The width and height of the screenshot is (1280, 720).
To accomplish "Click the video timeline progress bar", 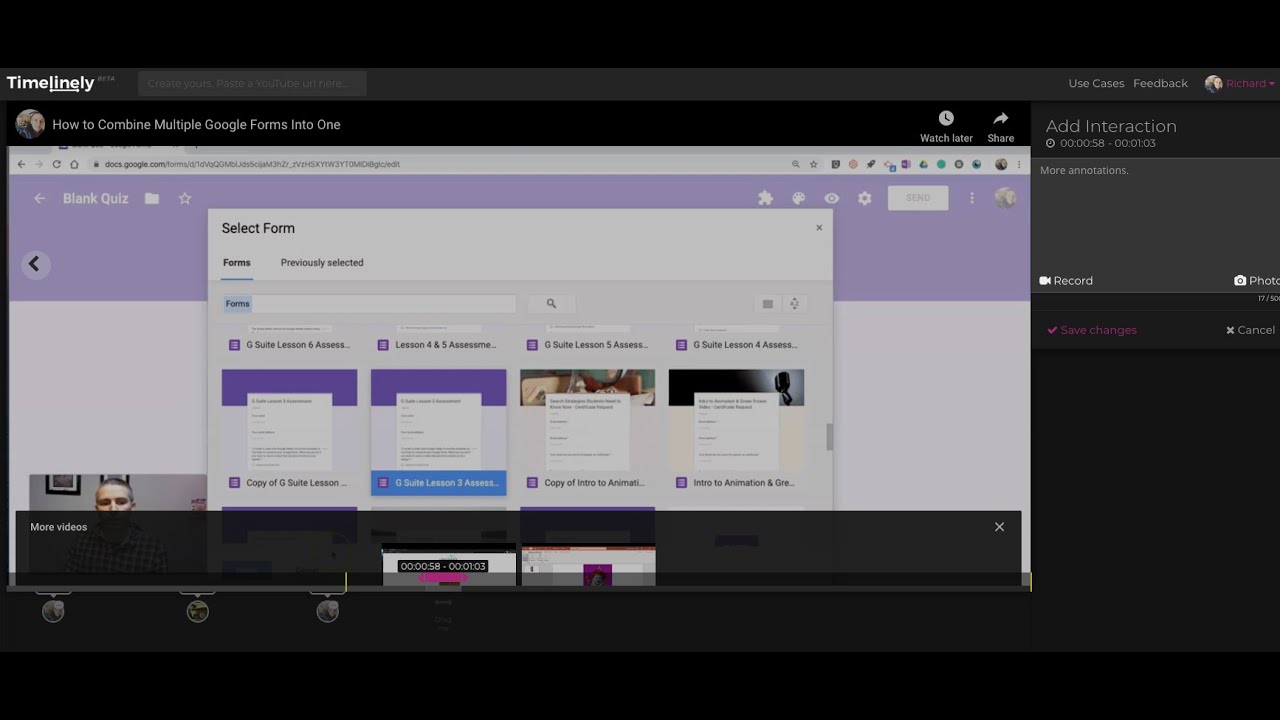I will (520, 588).
